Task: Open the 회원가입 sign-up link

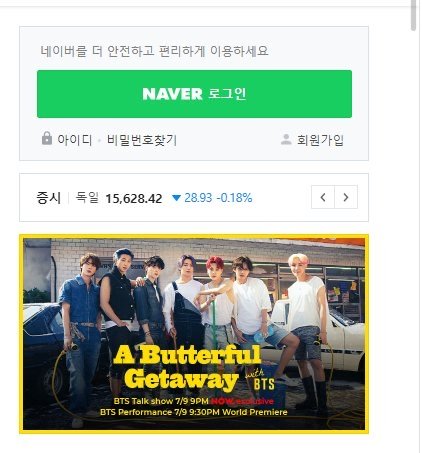Action: (x=320, y=140)
